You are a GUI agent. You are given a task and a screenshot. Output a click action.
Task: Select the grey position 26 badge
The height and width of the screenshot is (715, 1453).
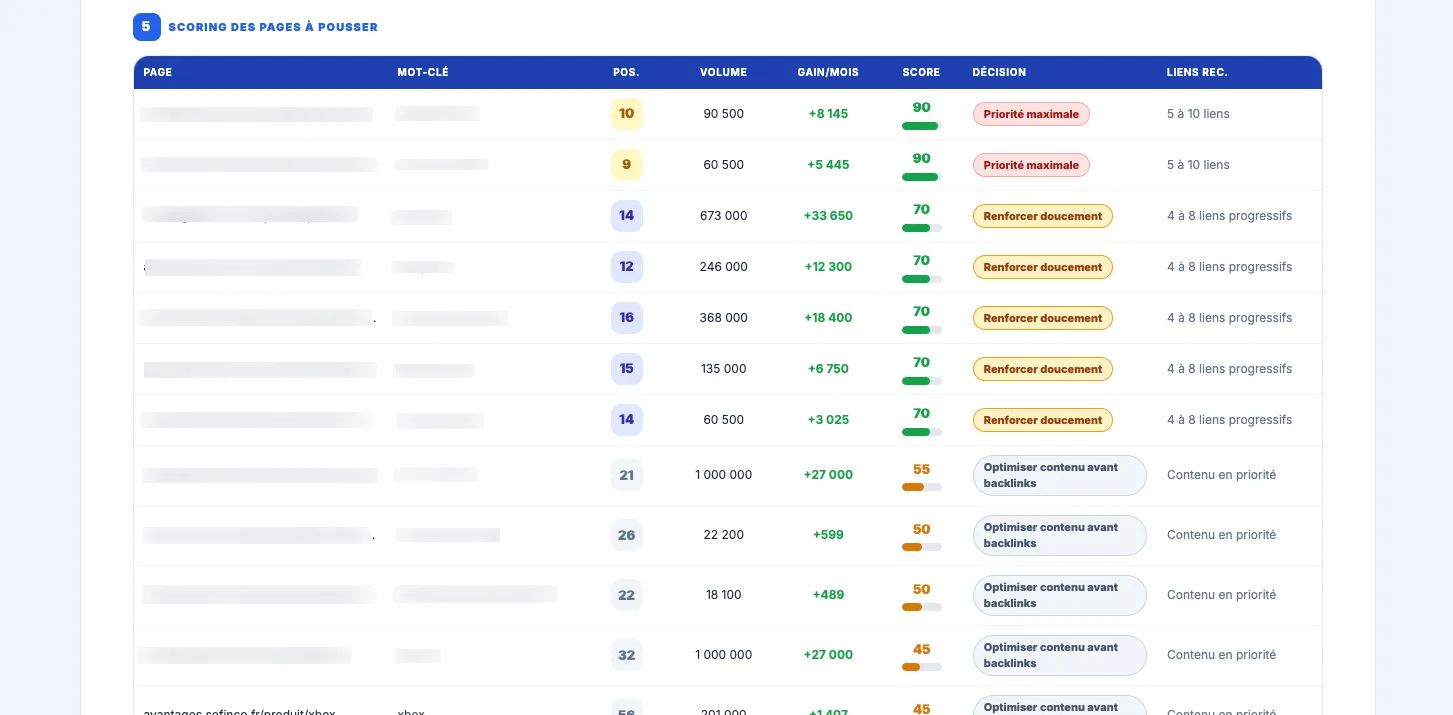click(627, 535)
